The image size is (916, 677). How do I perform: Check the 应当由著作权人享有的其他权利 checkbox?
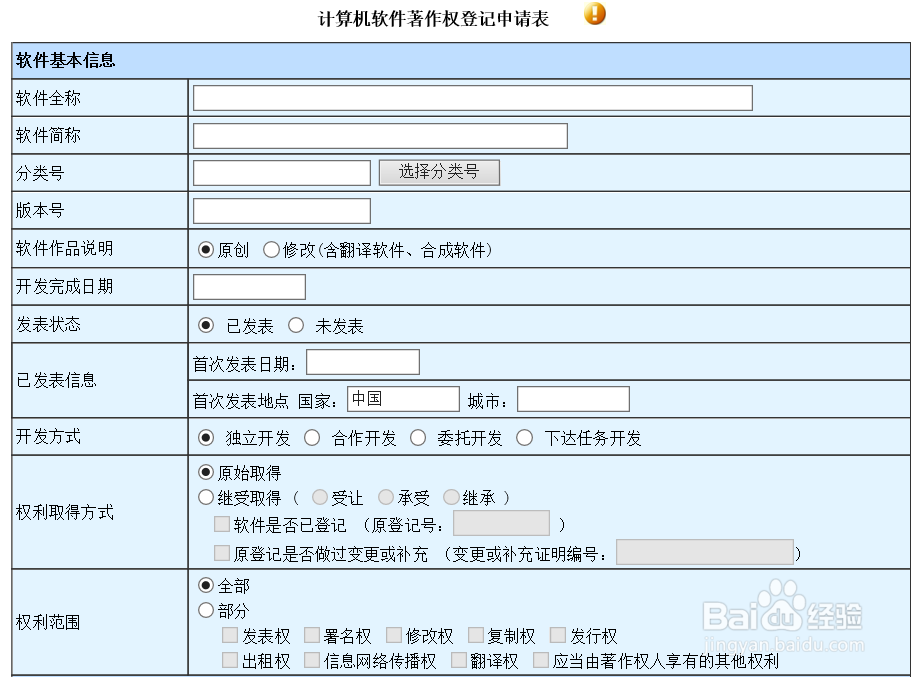(542, 660)
